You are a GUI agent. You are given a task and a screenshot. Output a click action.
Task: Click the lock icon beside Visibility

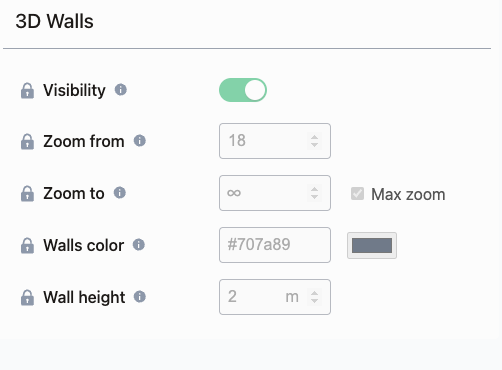27,91
